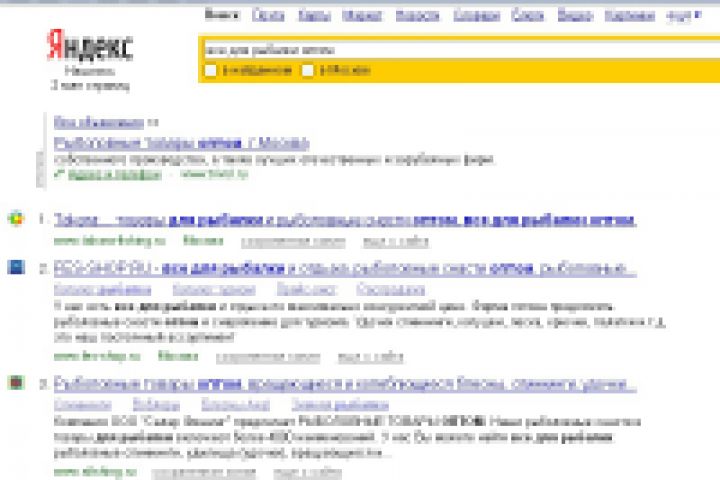Viewport: 720px width, 480px height.
Task: Click blue favicon of second search result
Action: point(16,267)
